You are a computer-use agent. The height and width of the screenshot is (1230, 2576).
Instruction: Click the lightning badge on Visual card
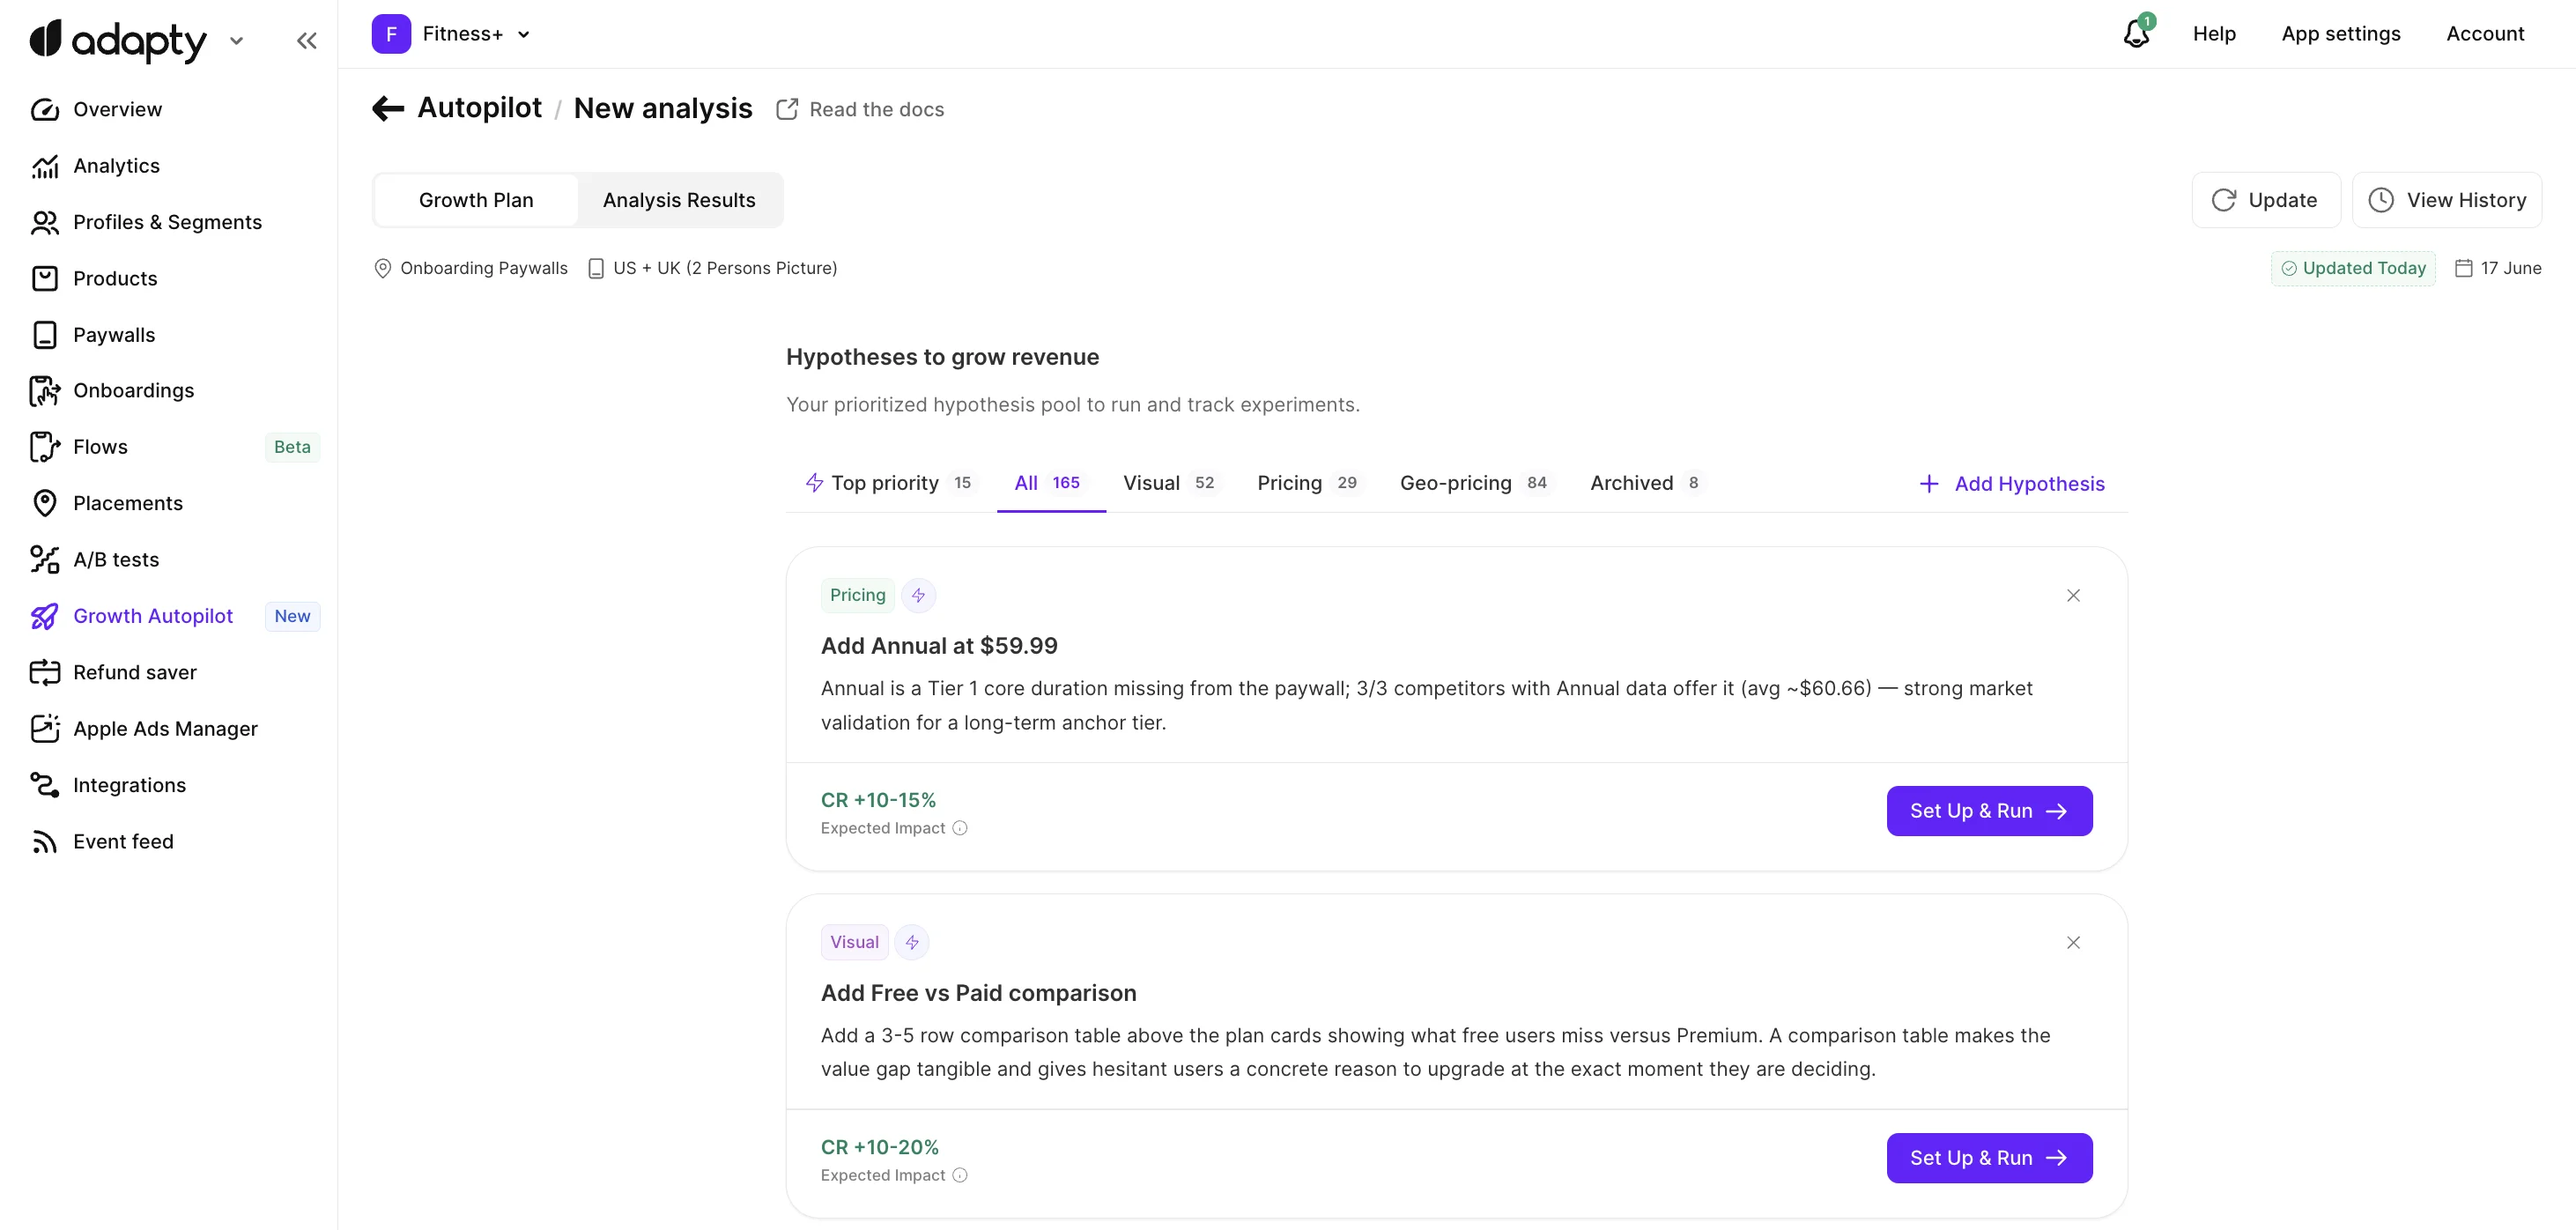[912, 942]
